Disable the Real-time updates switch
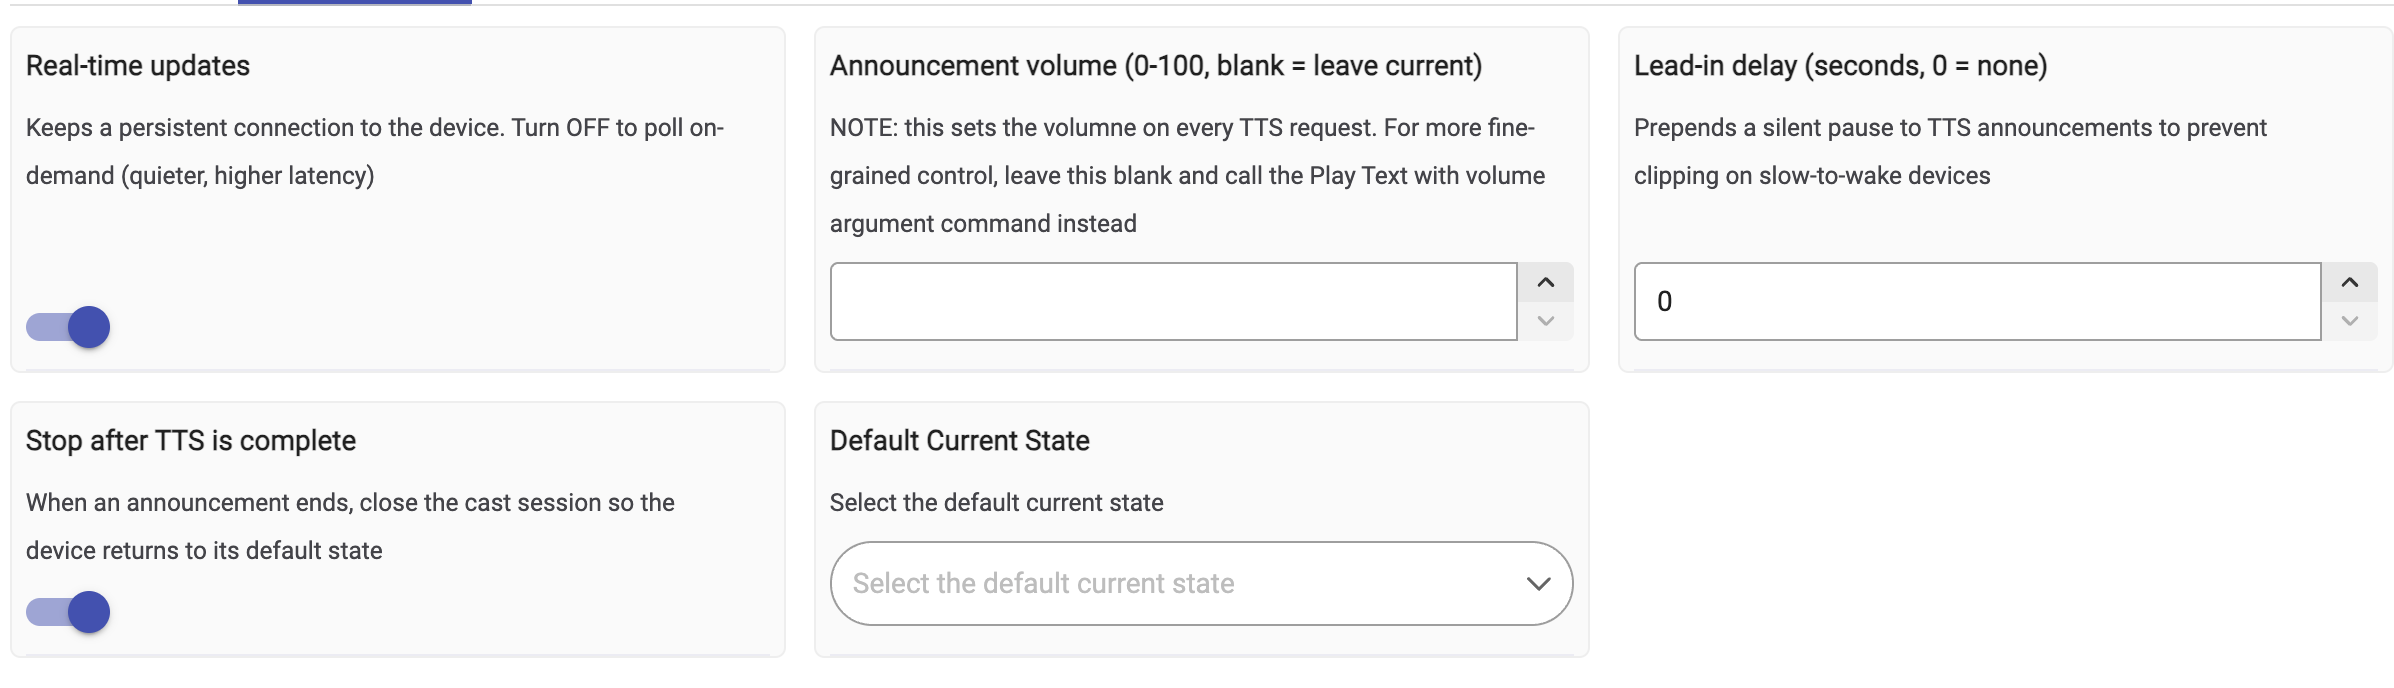 pos(68,327)
